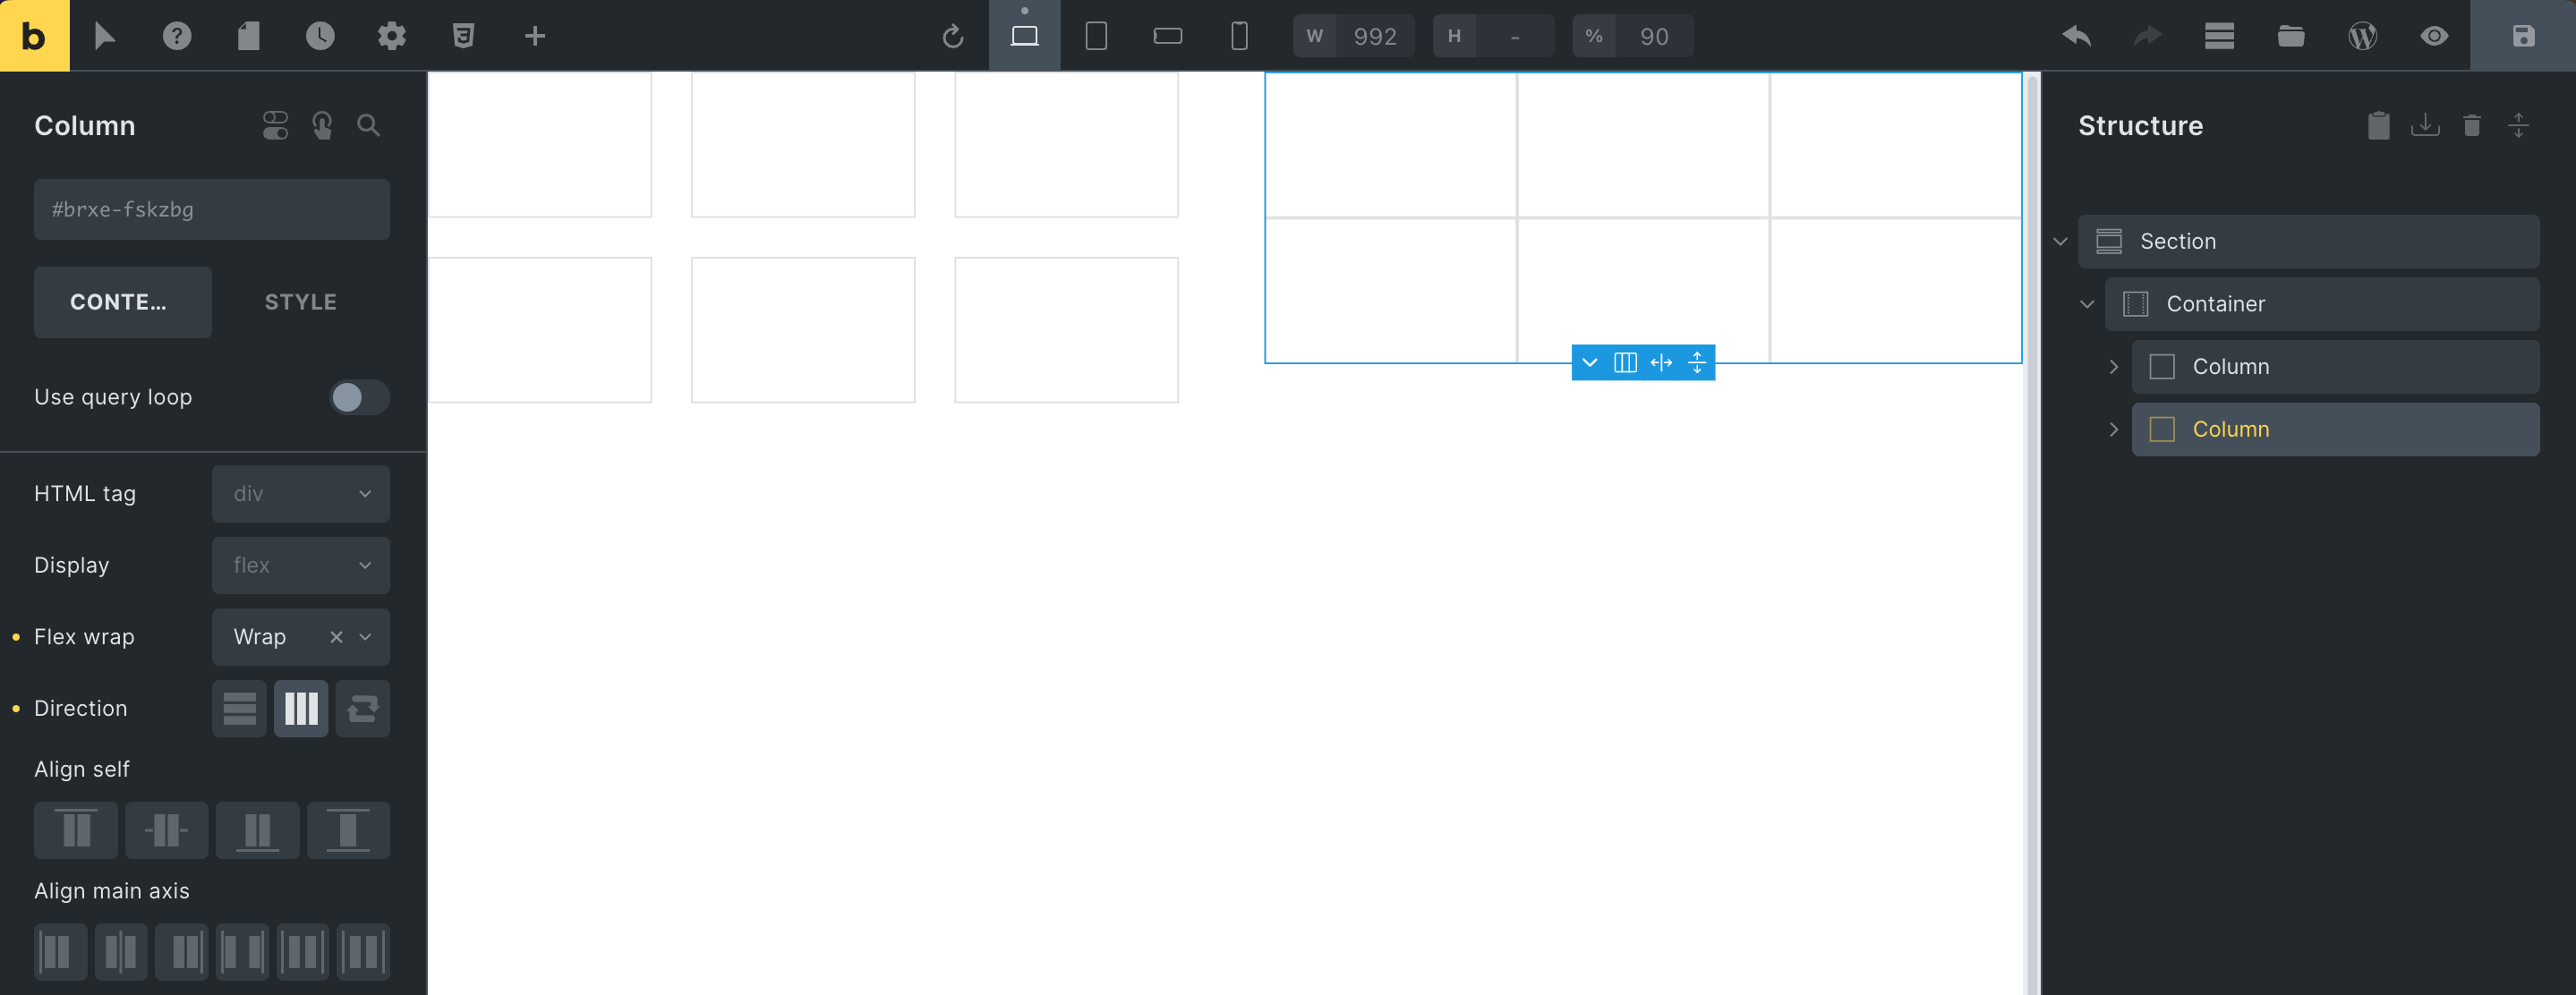The width and height of the screenshot is (2576, 995).
Task: Click the columns layout icon on the canvas element toolbar
Action: [x=1626, y=363]
